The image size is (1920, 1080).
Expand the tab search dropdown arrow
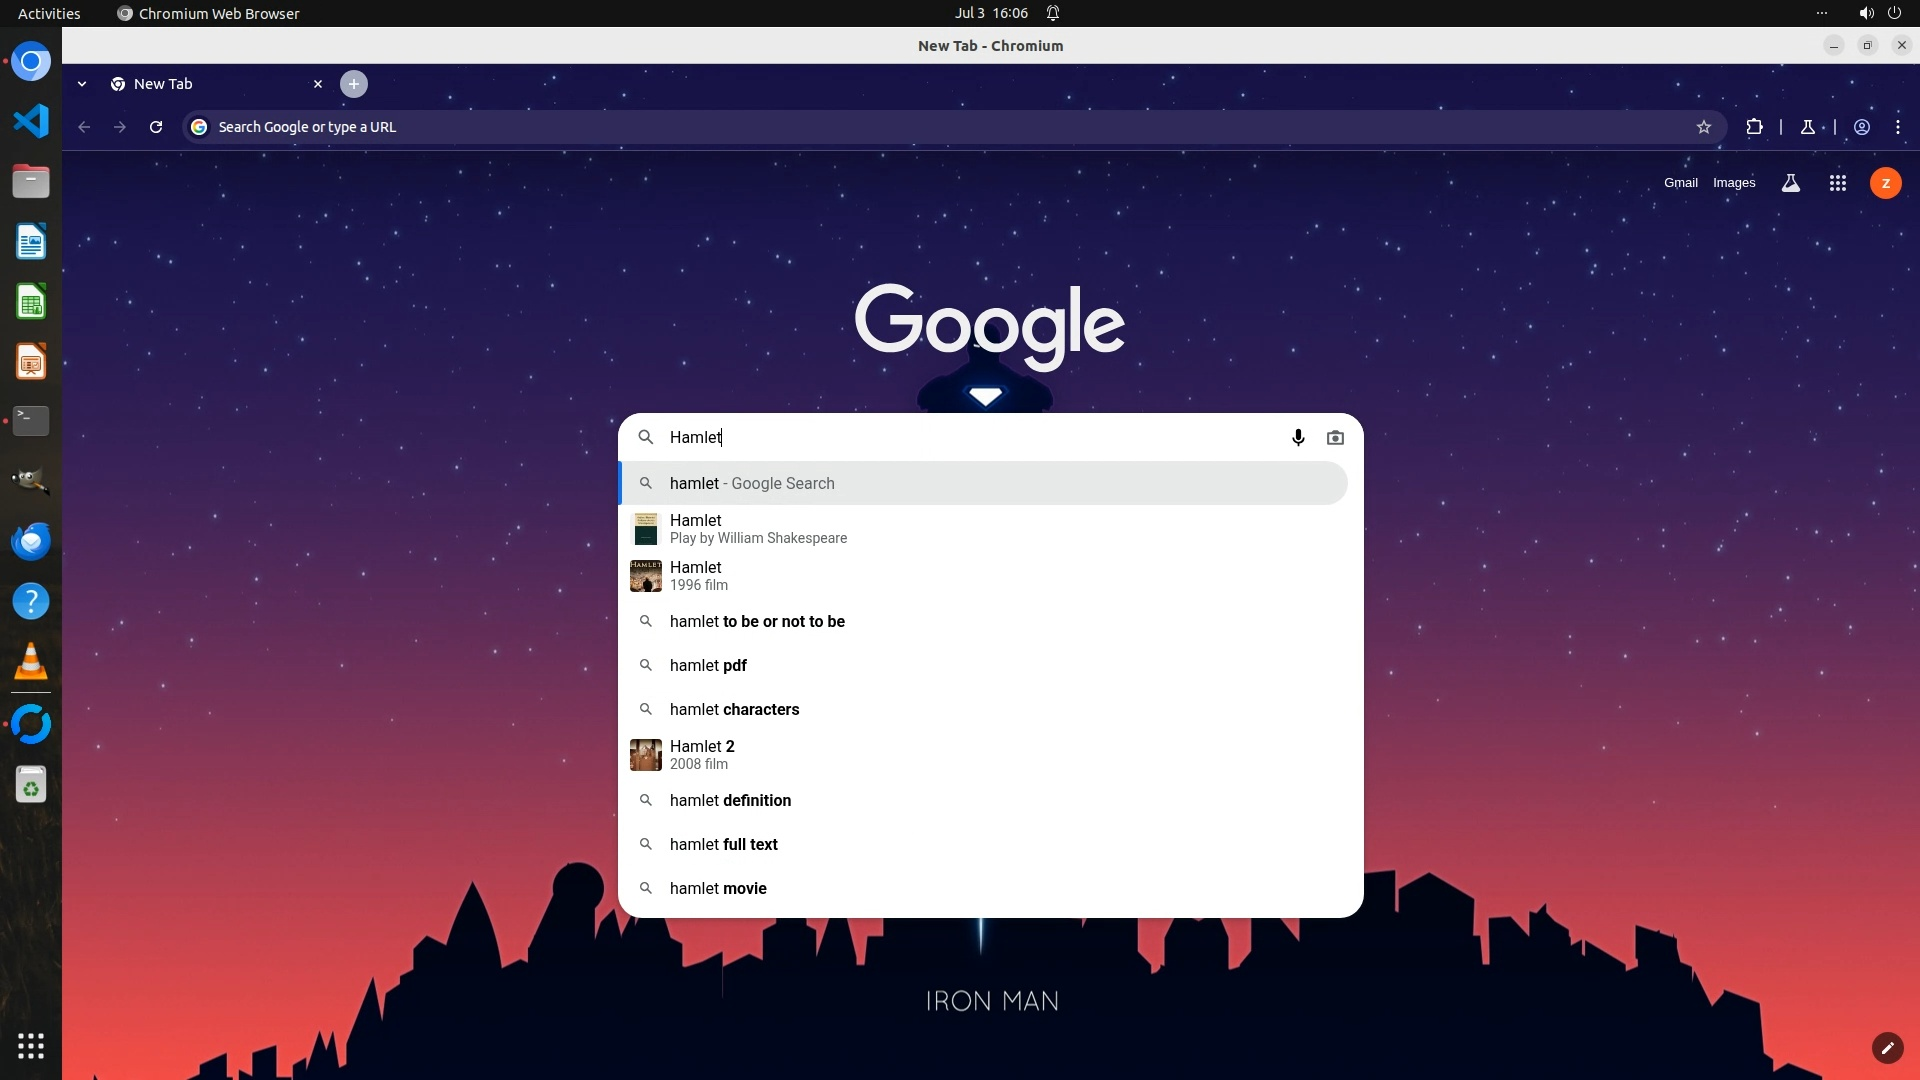82,84
